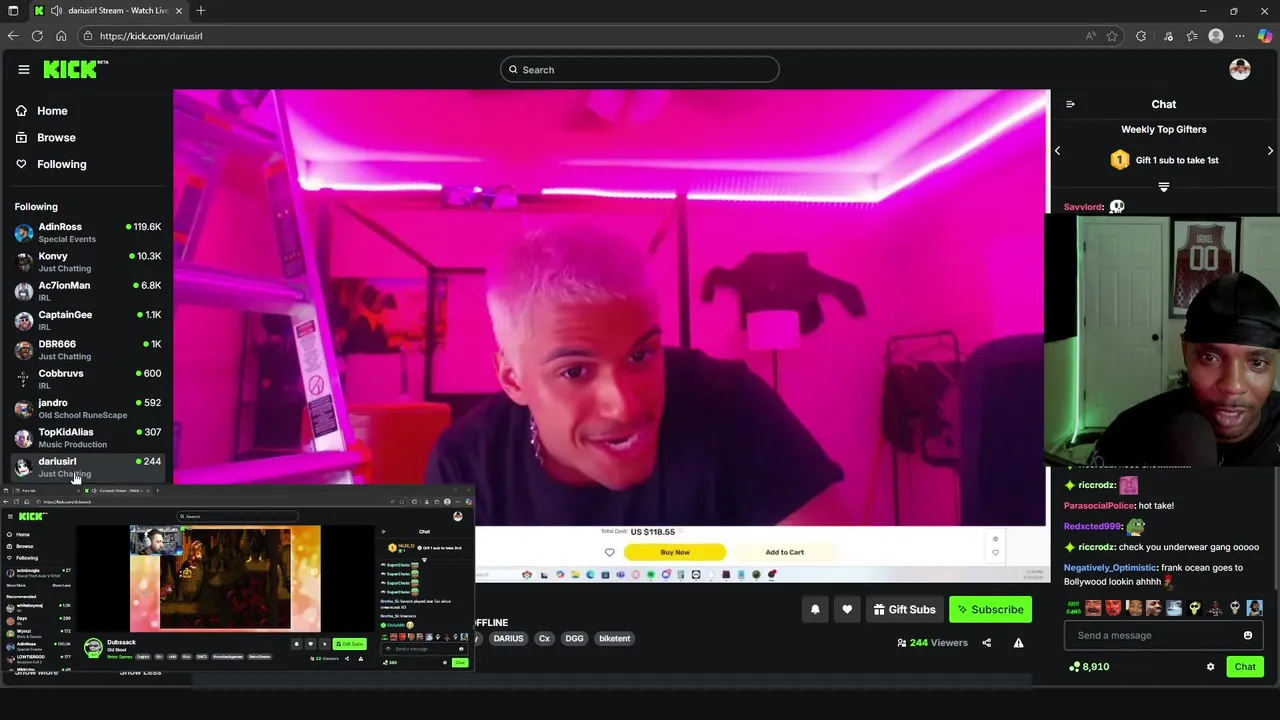The image size is (1280, 720).
Task: Show previous Weekly Top Gifters slide
Action: pyautogui.click(x=1057, y=151)
